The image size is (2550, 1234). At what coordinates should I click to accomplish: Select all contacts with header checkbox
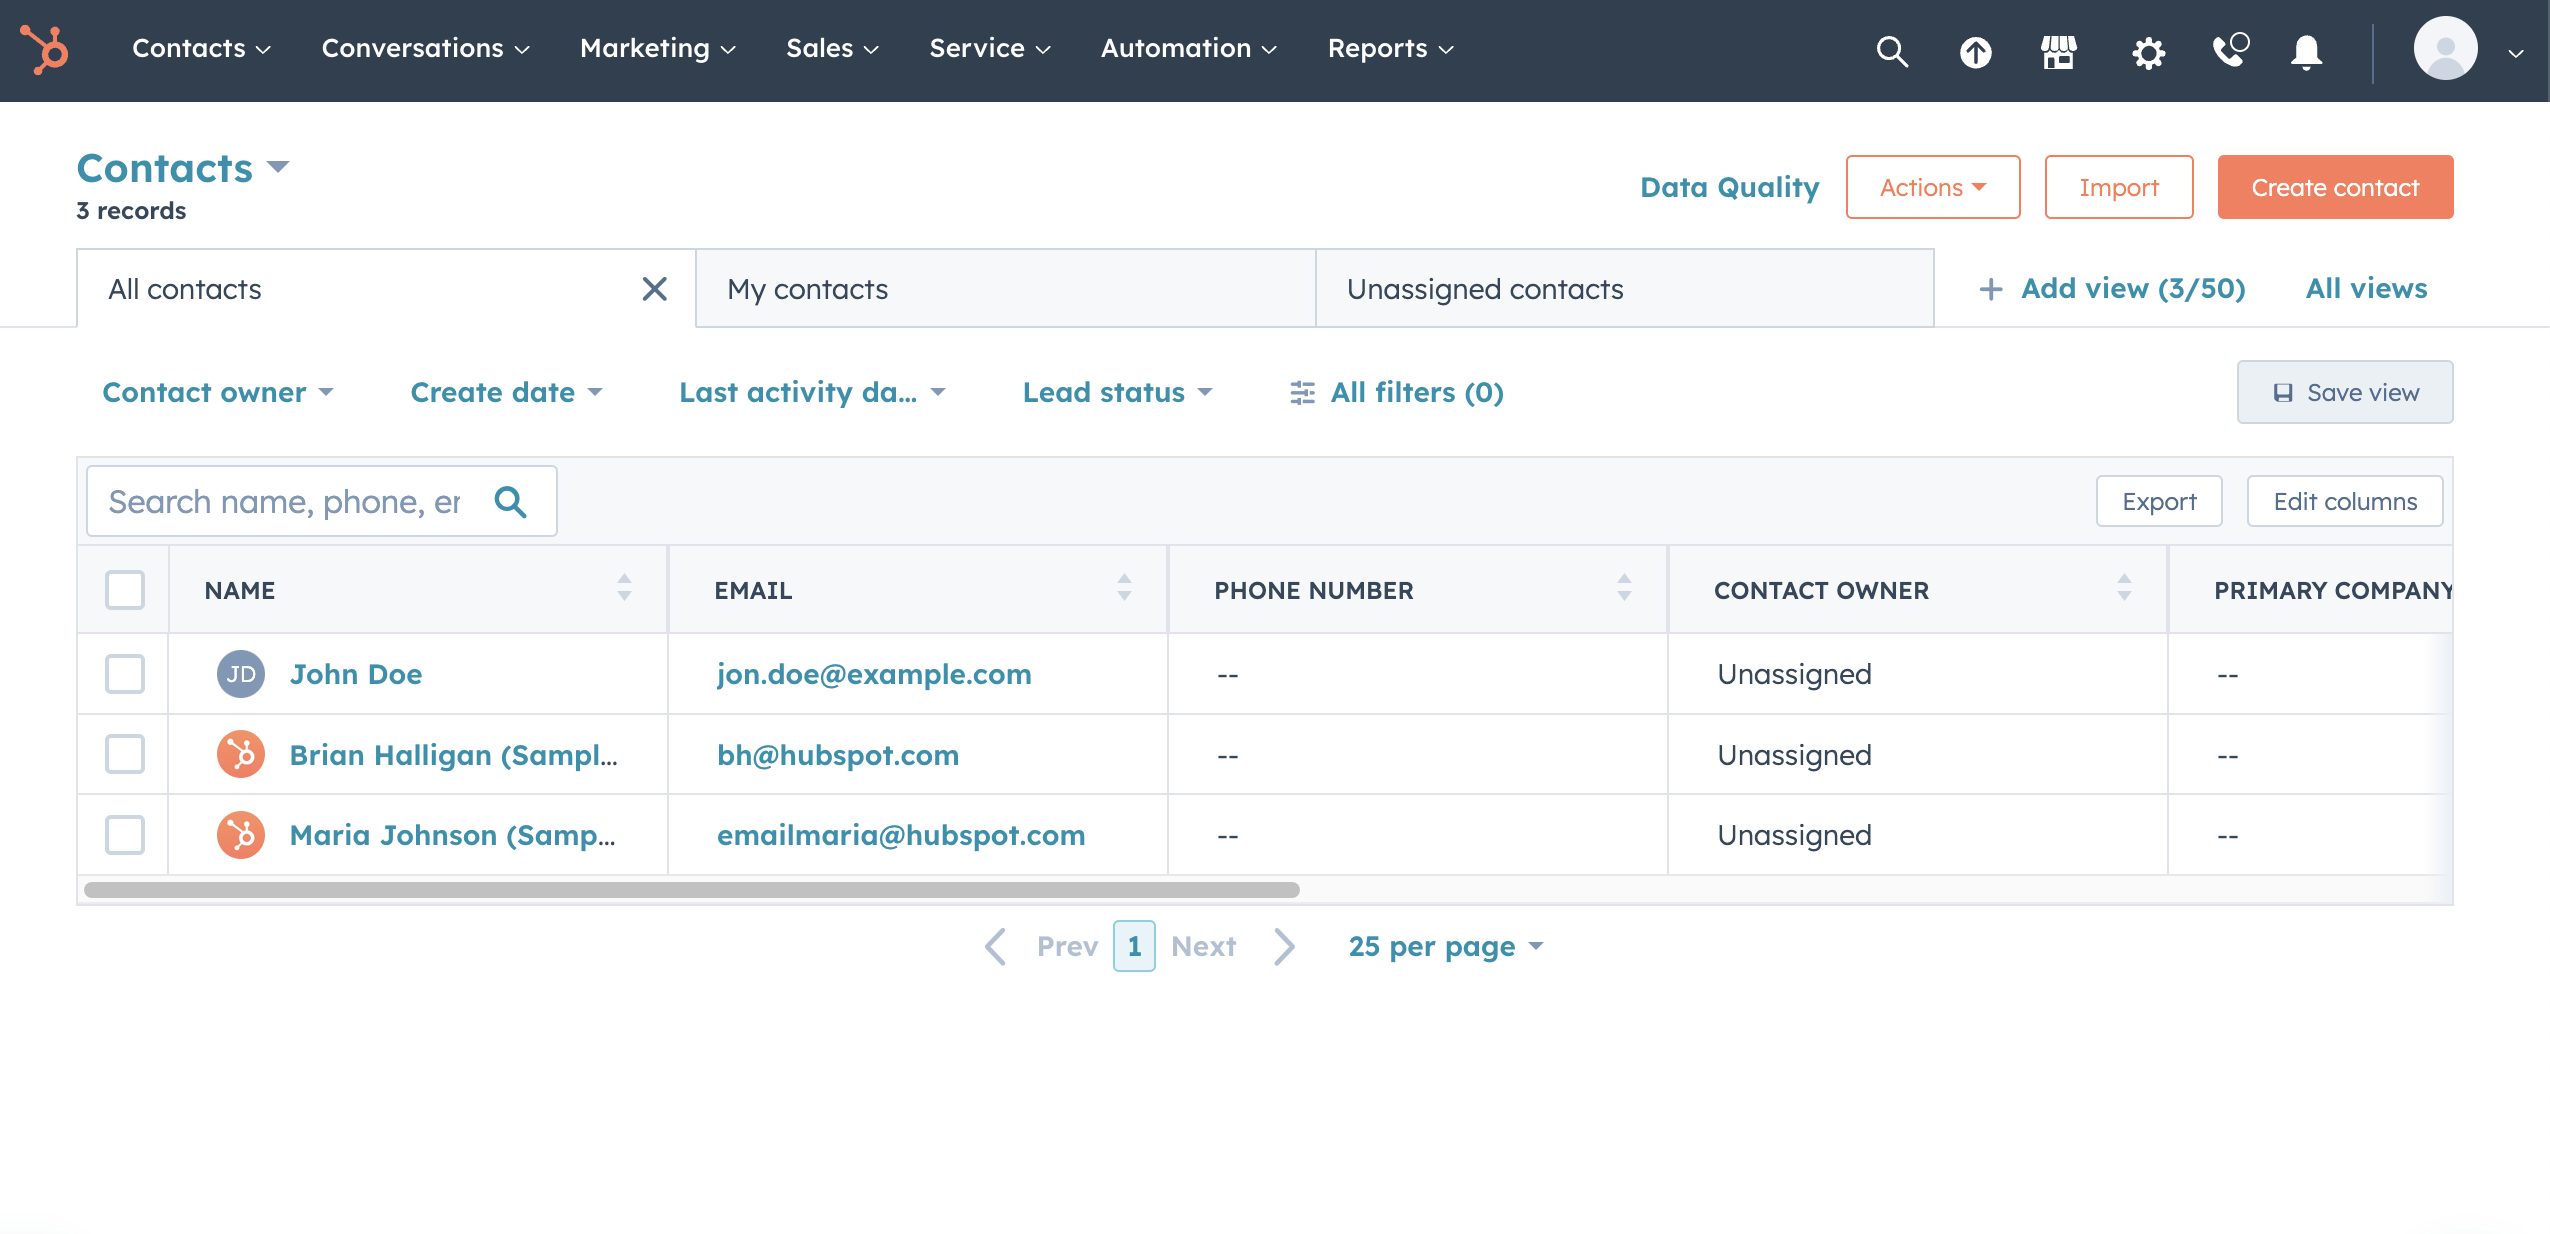pyautogui.click(x=125, y=590)
